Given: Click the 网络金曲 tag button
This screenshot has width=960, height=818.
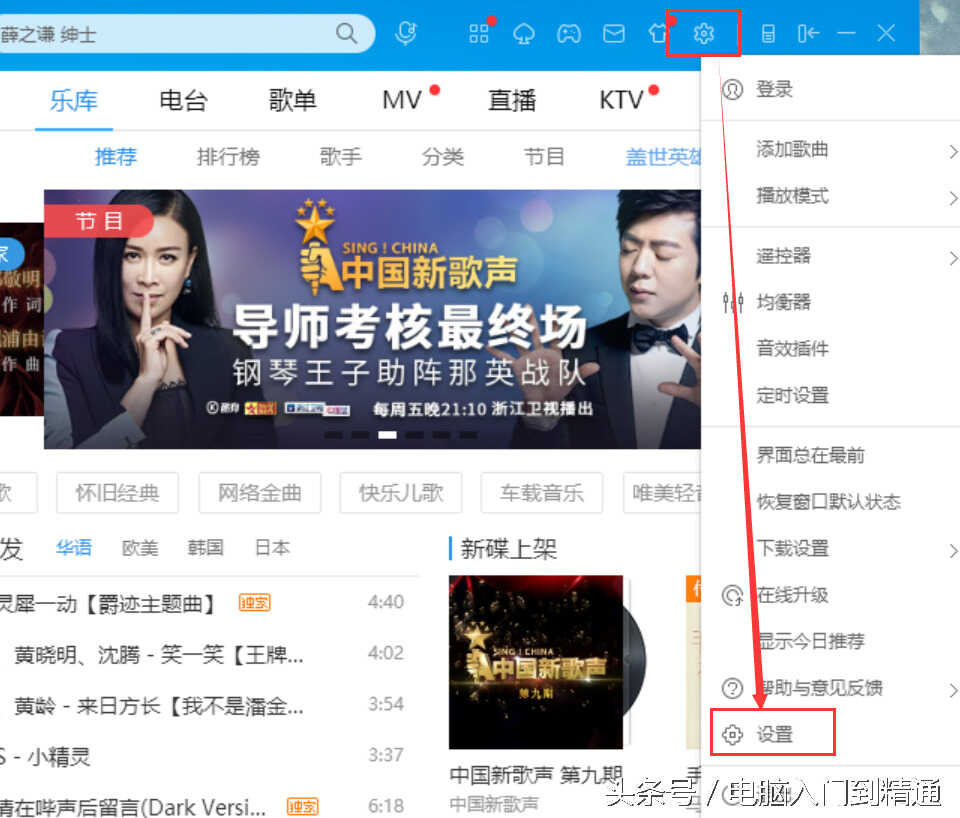Looking at the screenshot, I should (x=260, y=493).
